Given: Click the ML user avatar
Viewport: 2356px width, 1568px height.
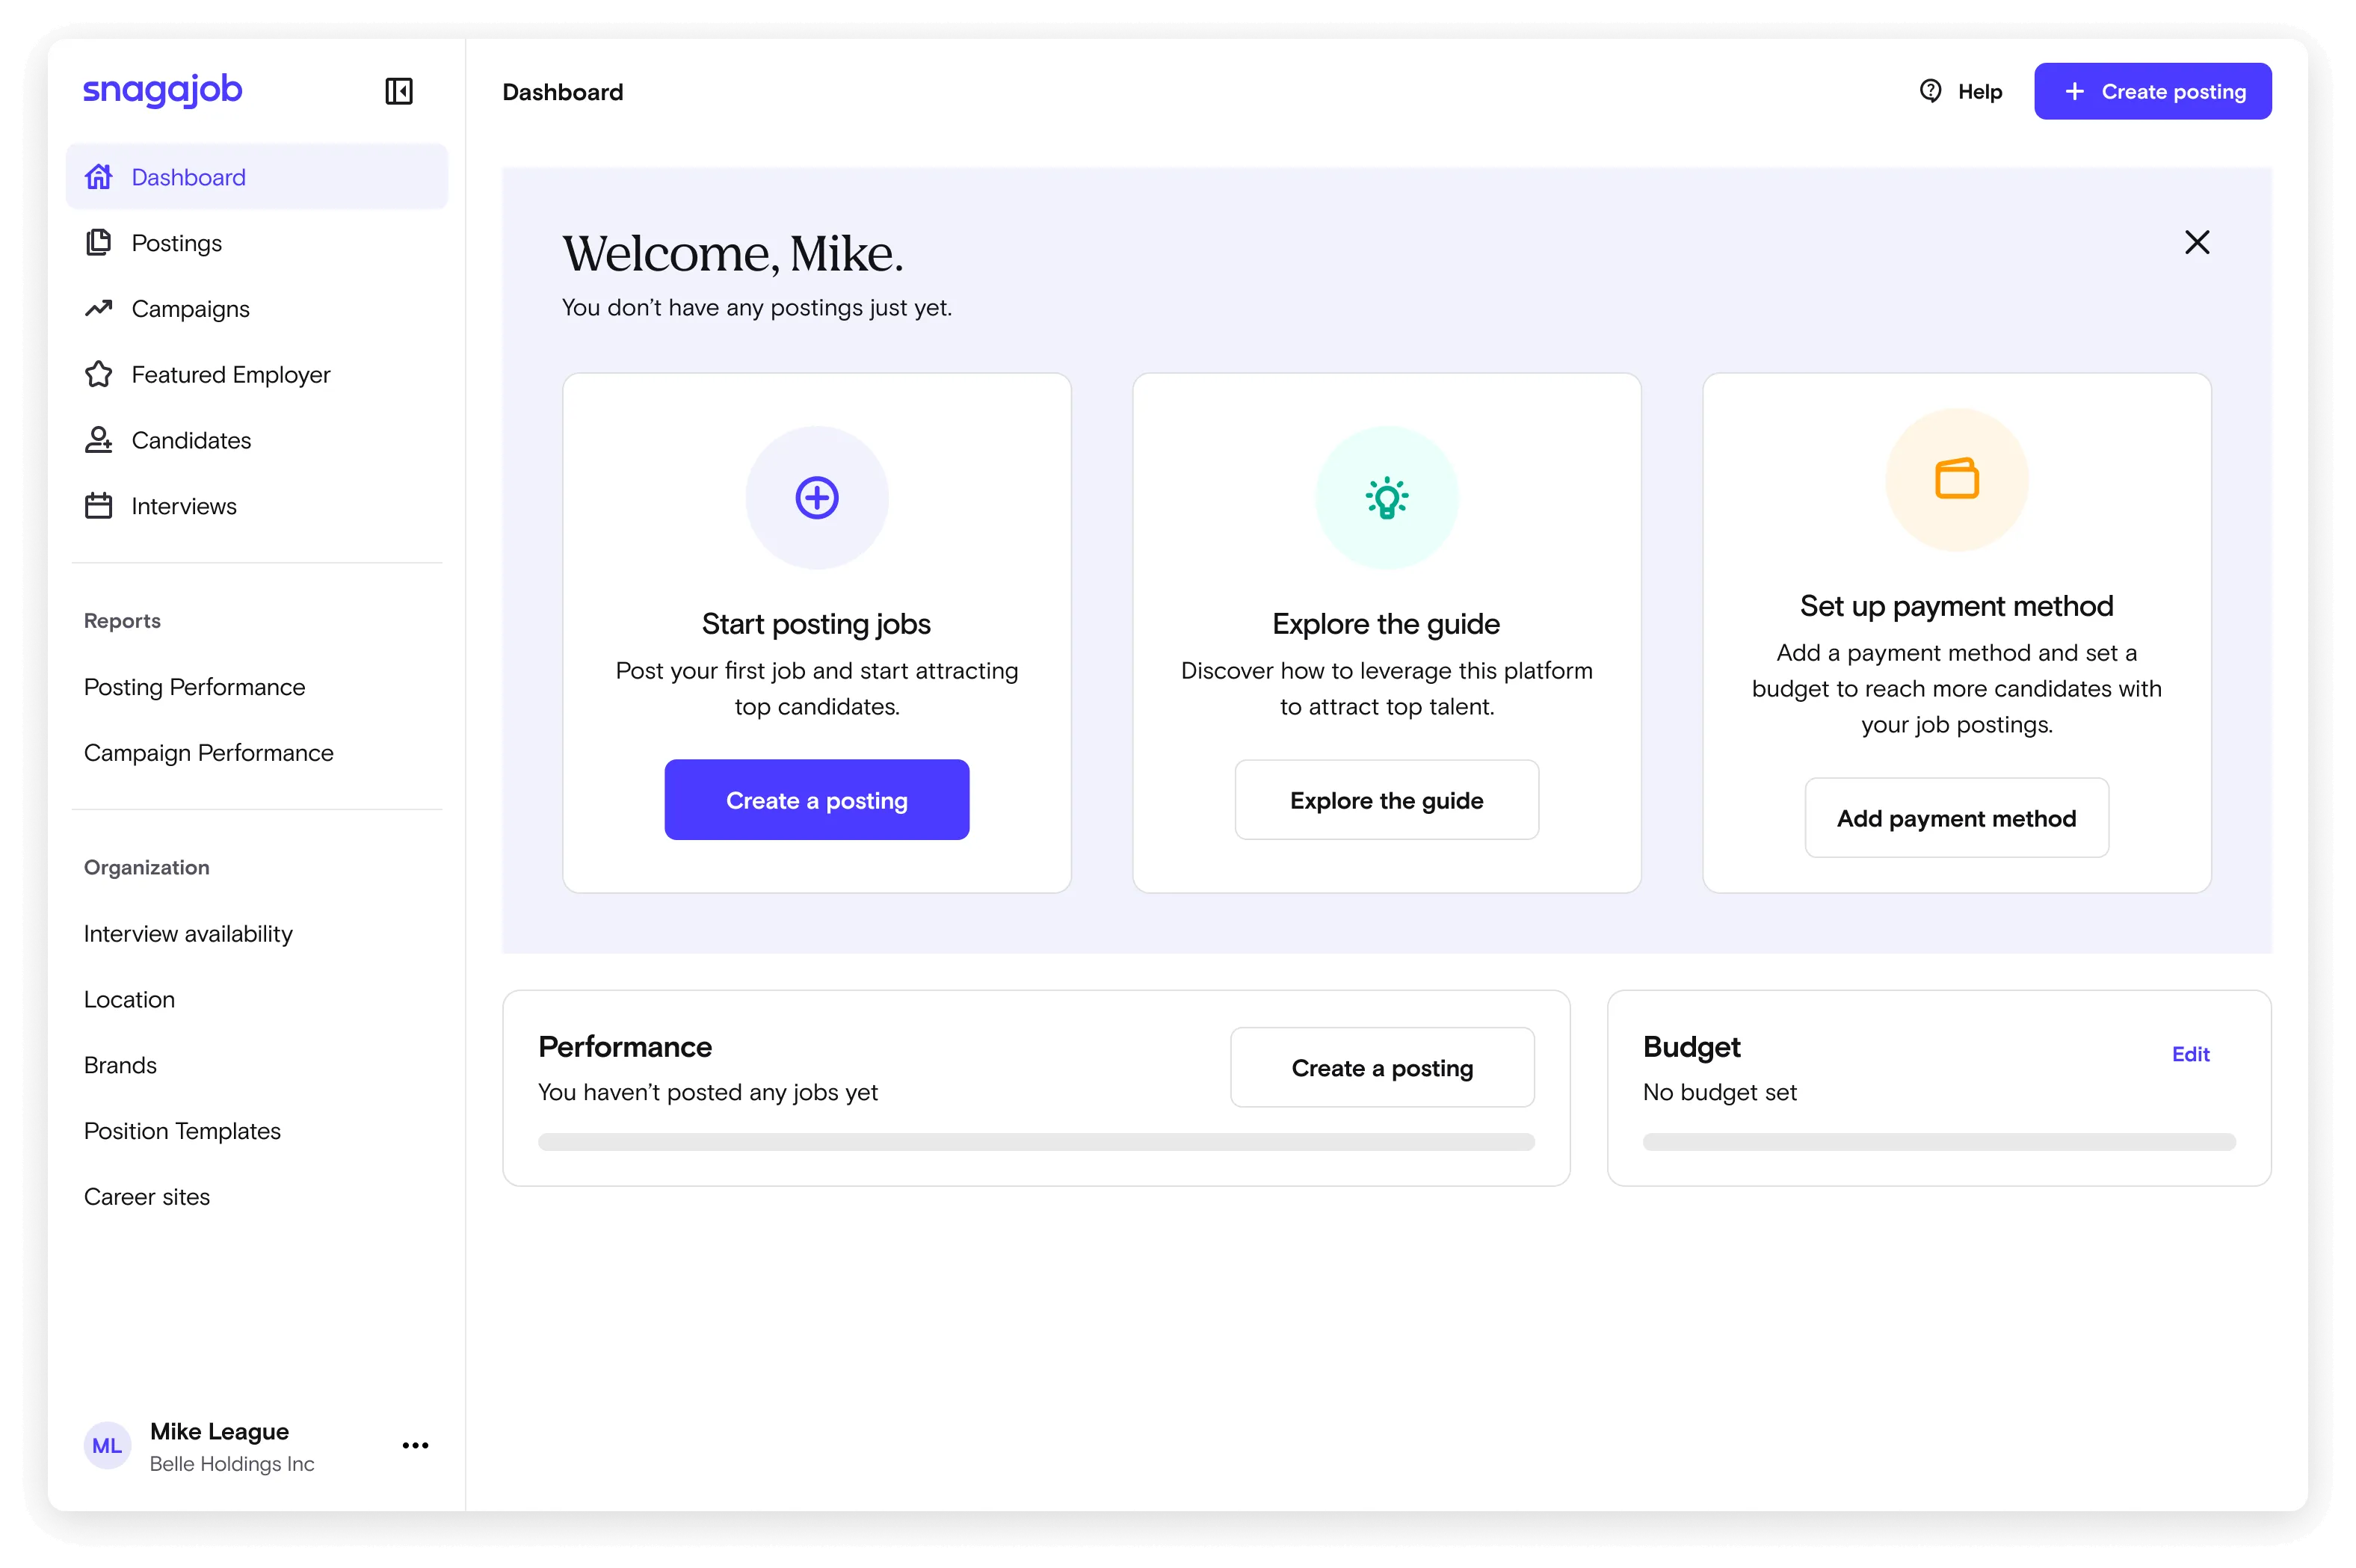Looking at the screenshot, I should (107, 1446).
